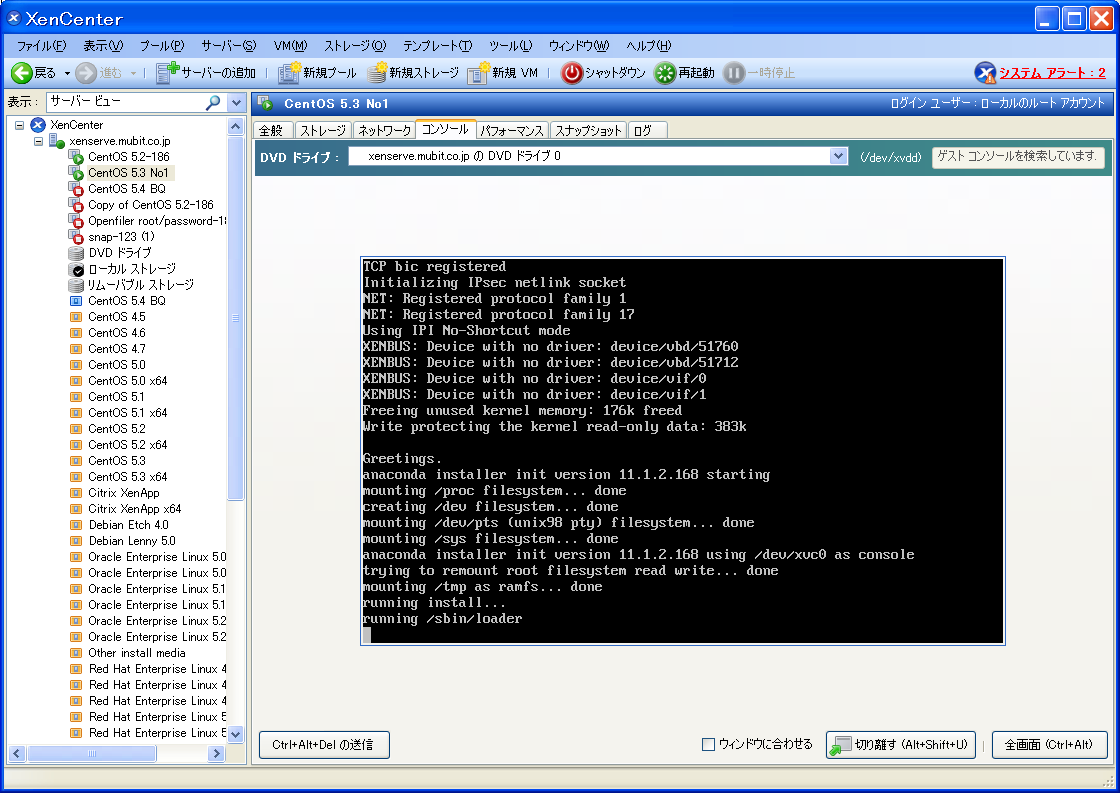Click the CentOS 5.3 No1 header VM icon
Viewport: 1120px width, 793px height.
pos(266,103)
